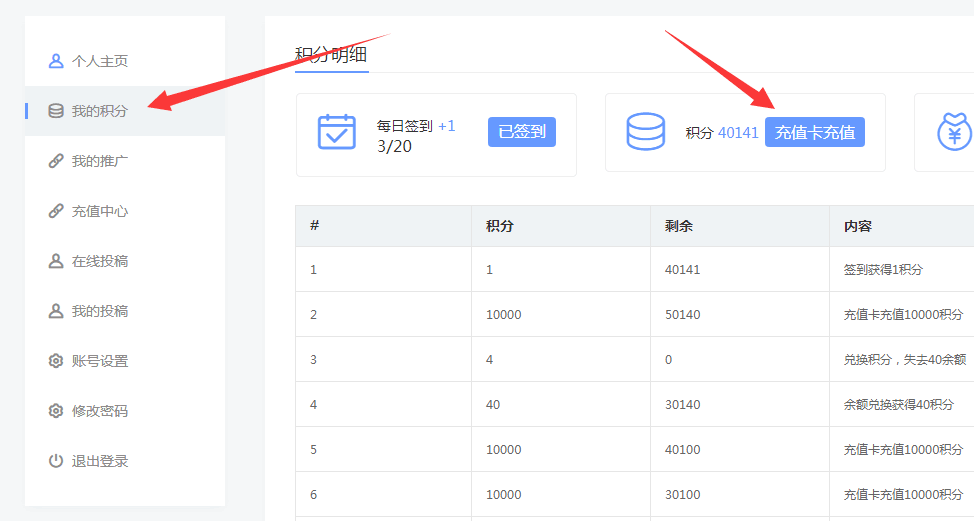Click the 积分 column header
Screen dimensions: 974x521
point(499,226)
